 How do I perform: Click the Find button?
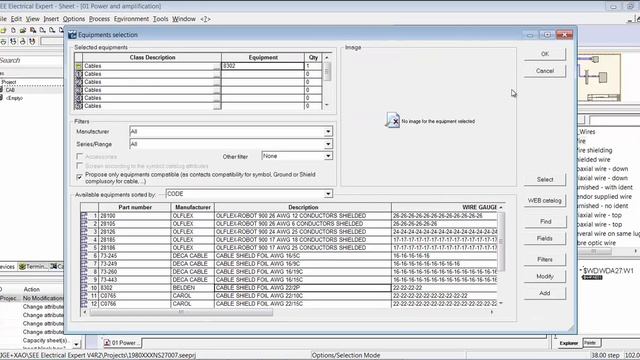pos(544,221)
